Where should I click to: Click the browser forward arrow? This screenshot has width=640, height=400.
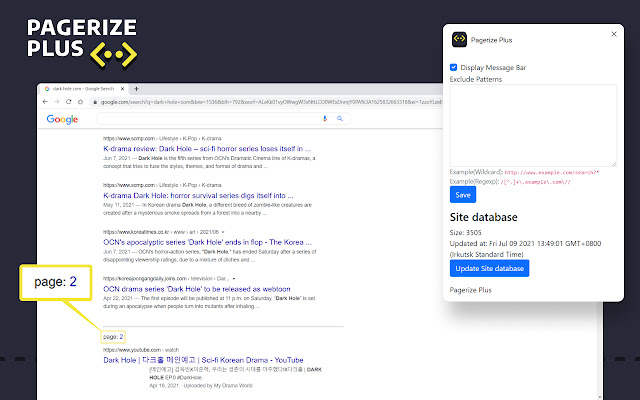59,101
